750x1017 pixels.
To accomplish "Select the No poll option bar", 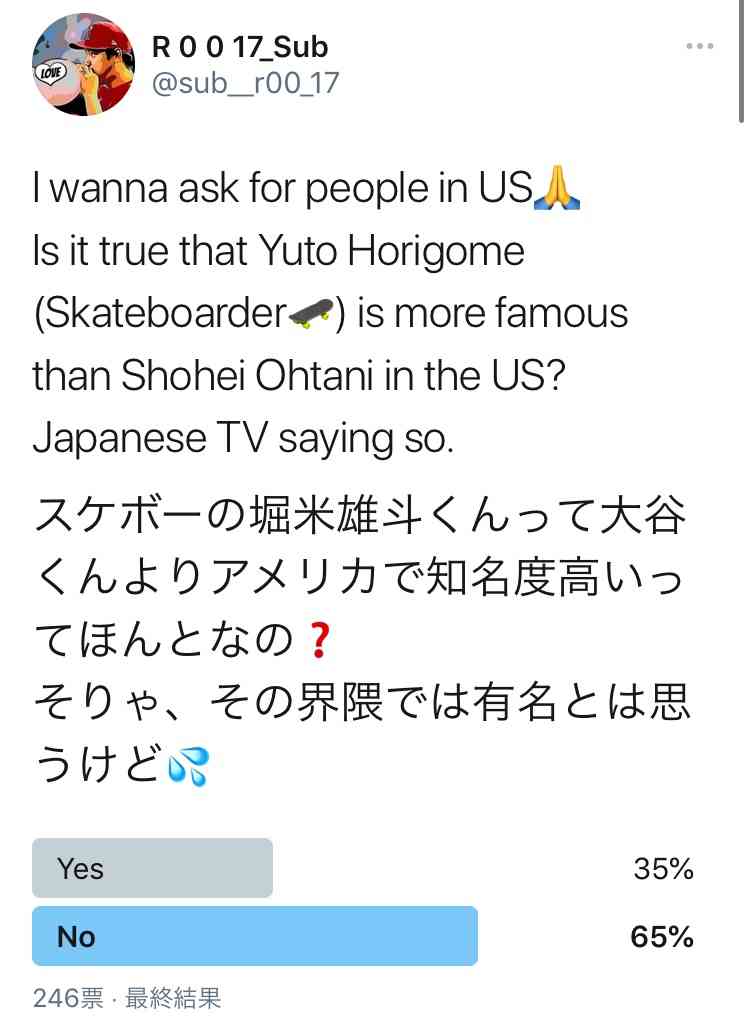I will point(255,936).
